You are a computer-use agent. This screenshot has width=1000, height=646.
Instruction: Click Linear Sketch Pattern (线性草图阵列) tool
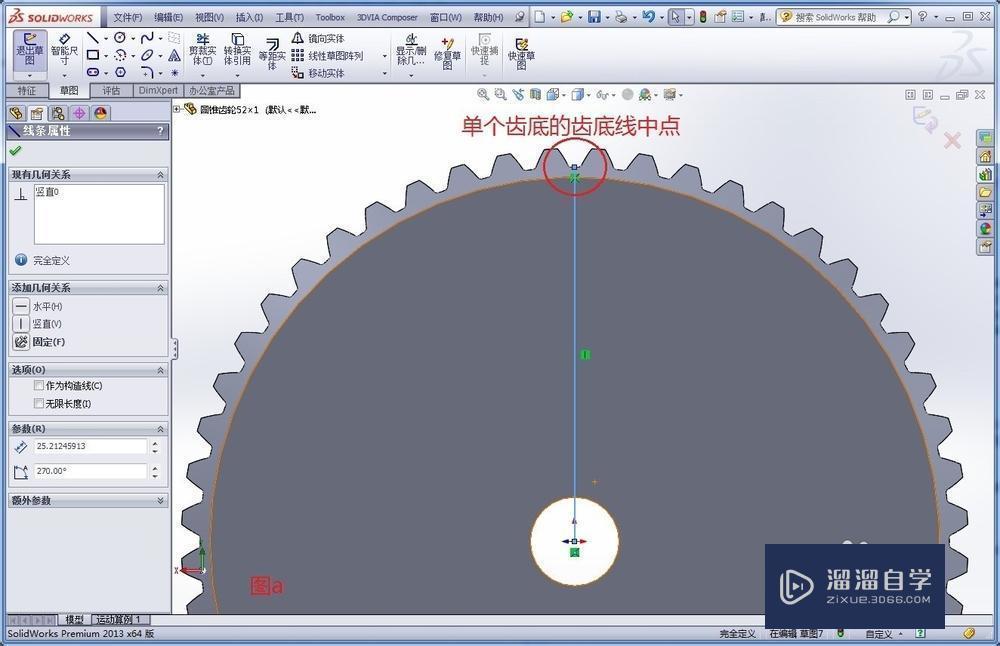tap(328, 55)
